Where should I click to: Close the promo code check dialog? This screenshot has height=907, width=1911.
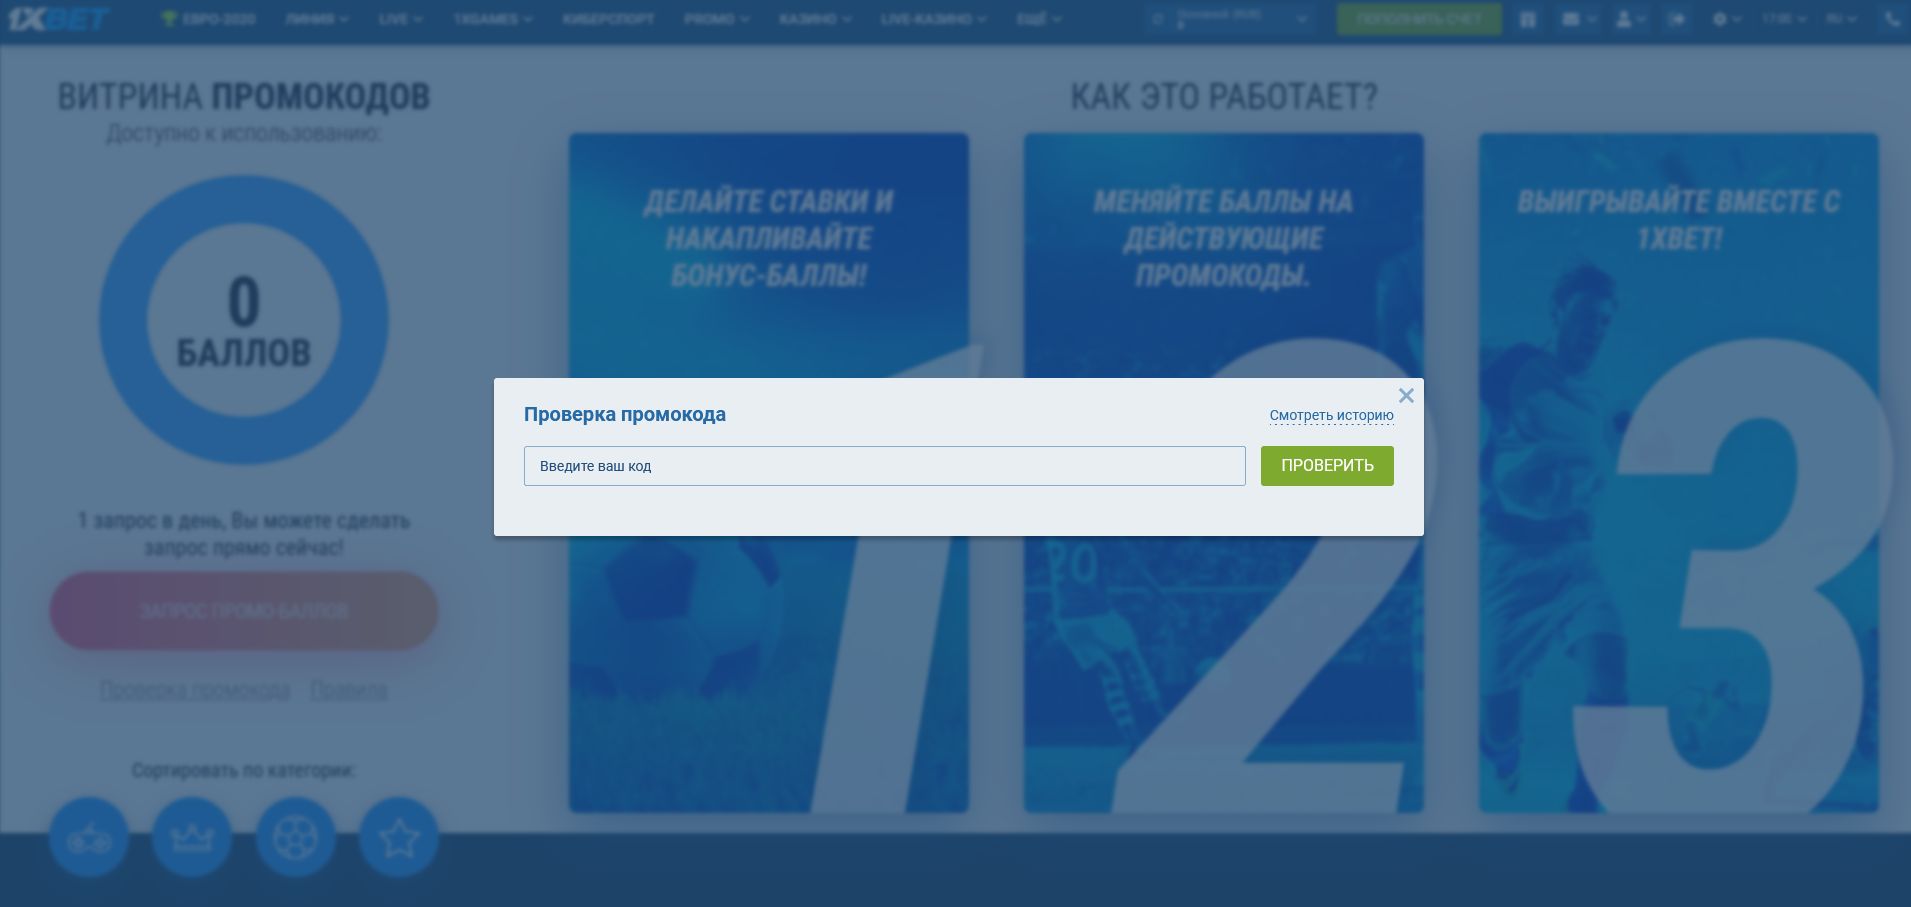(1406, 396)
